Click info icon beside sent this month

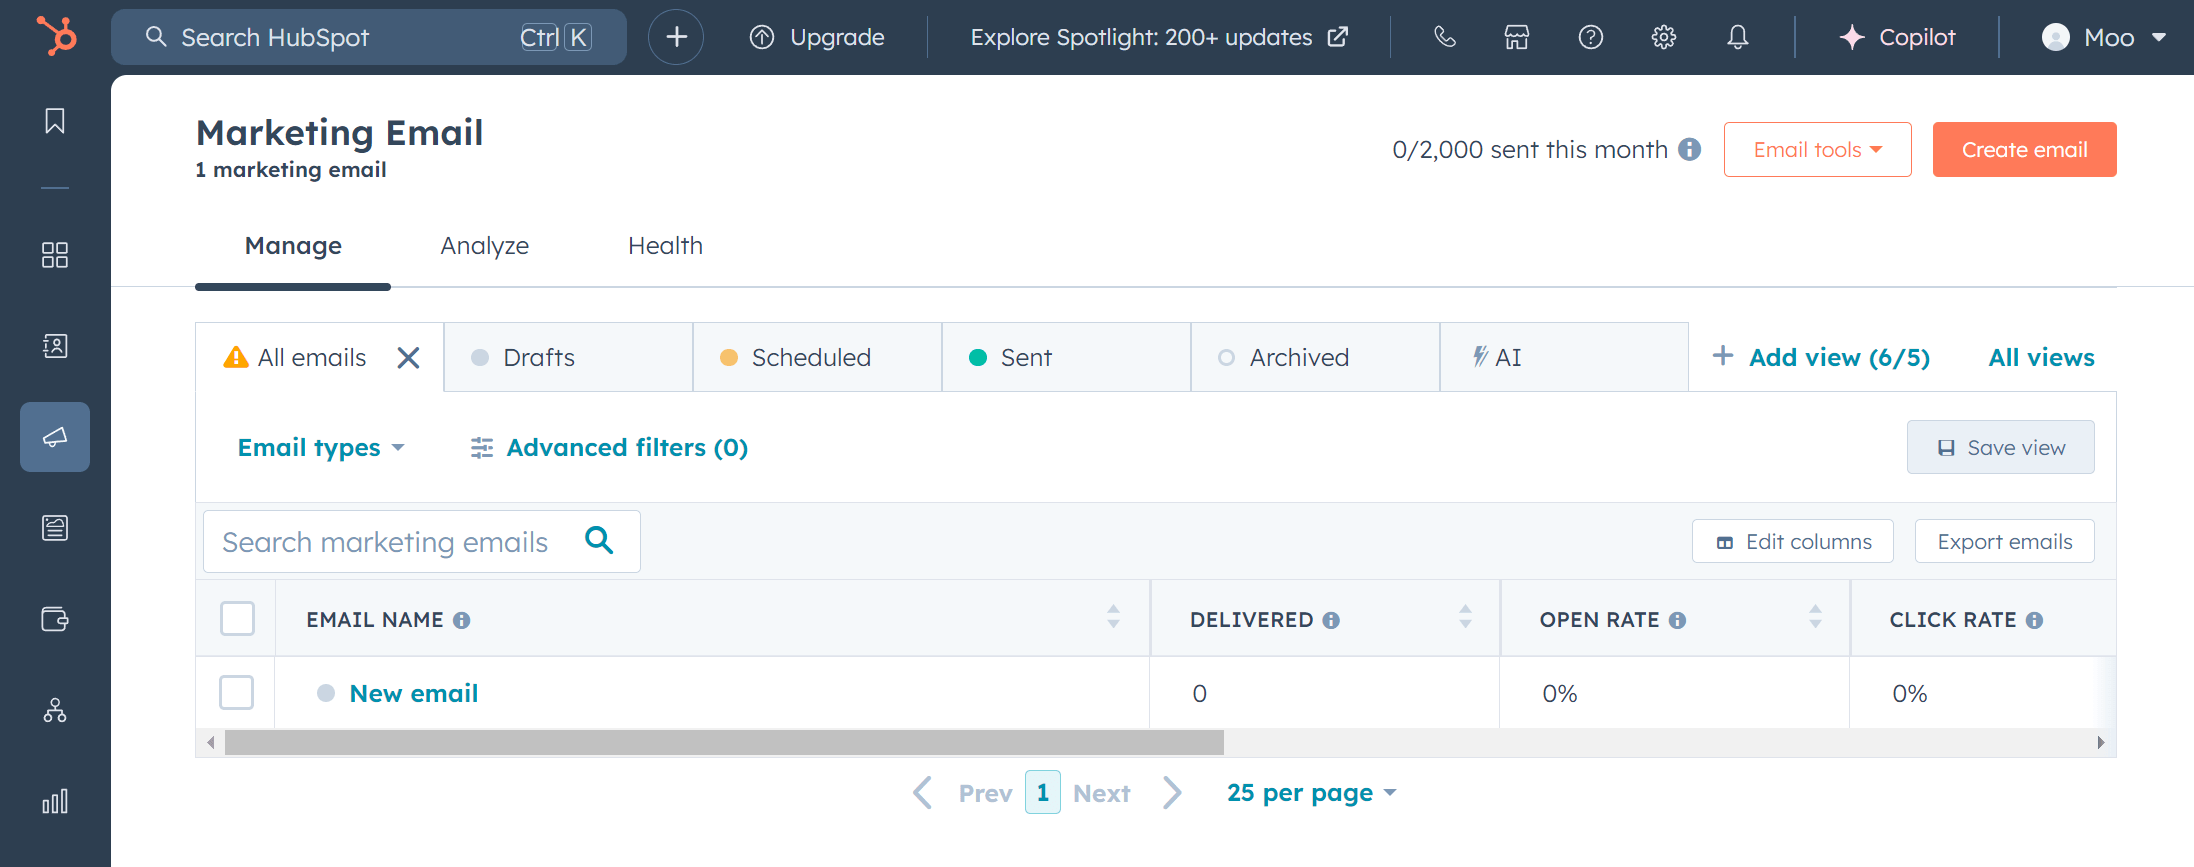tap(1690, 149)
